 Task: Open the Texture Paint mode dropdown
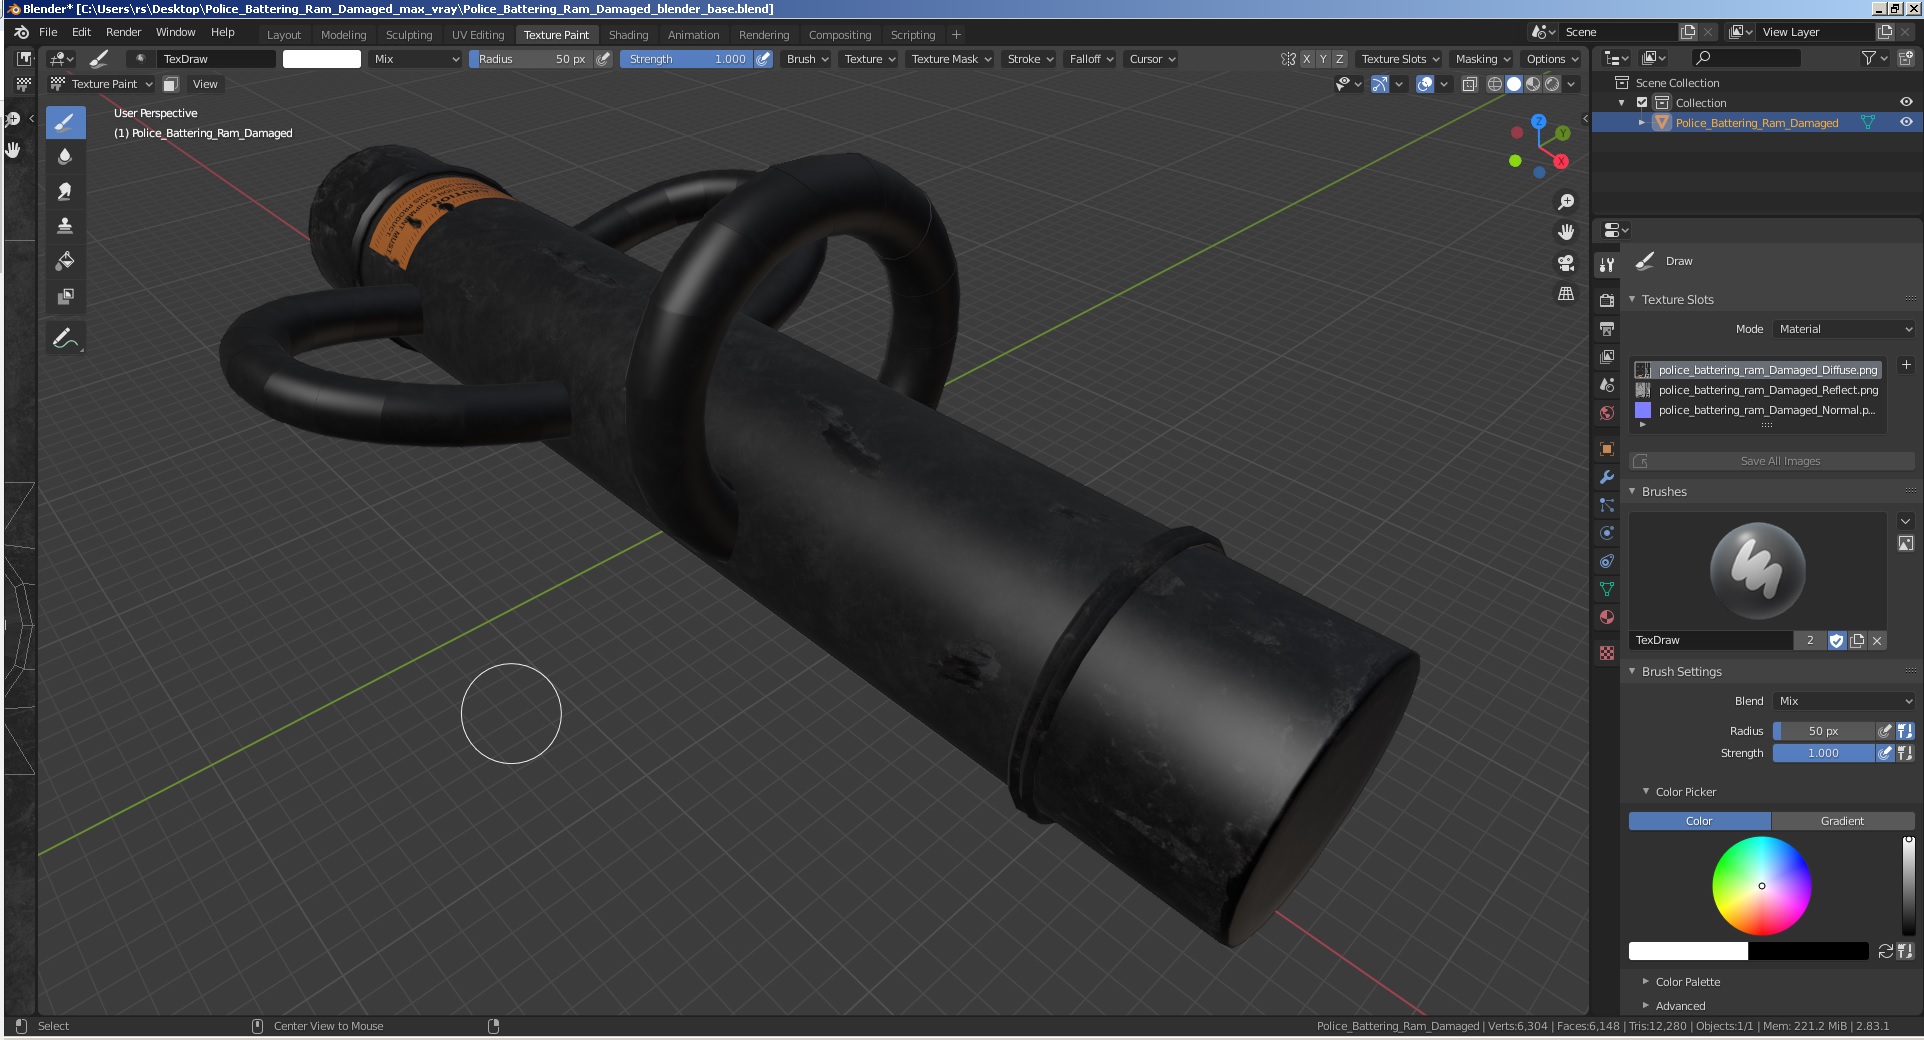[102, 84]
